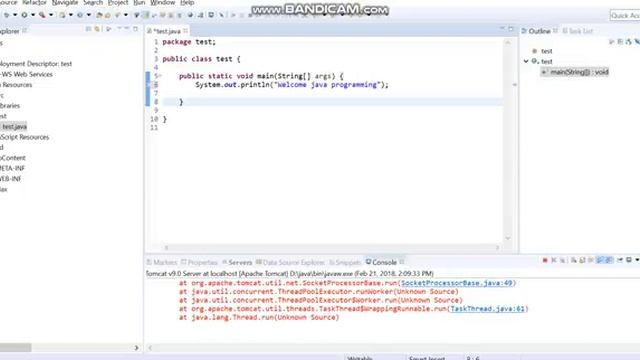Open the Navigate menu
This screenshot has height=360, width=640.
65,2
